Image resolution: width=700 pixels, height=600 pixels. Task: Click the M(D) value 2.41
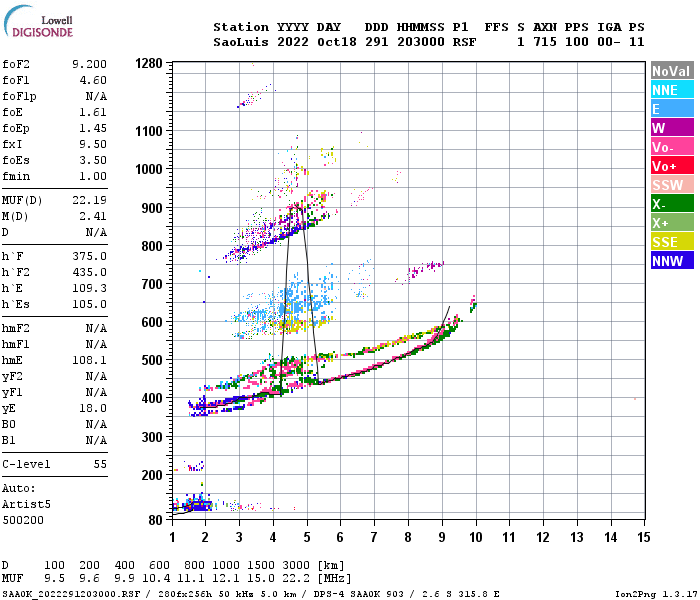[93, 216]
